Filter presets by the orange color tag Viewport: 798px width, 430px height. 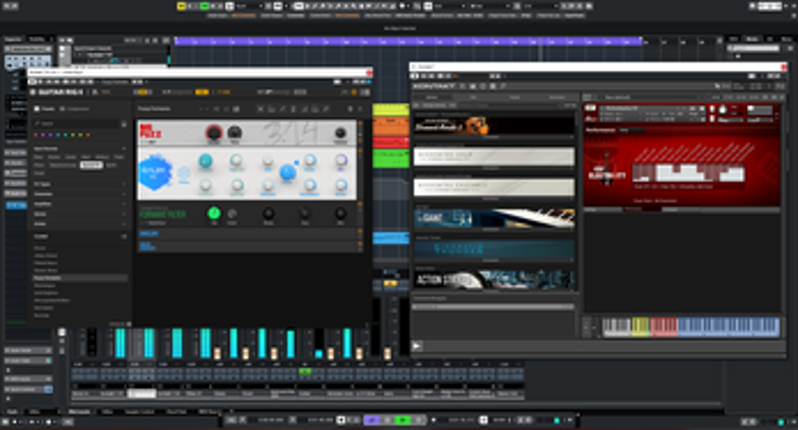point(88,135)
